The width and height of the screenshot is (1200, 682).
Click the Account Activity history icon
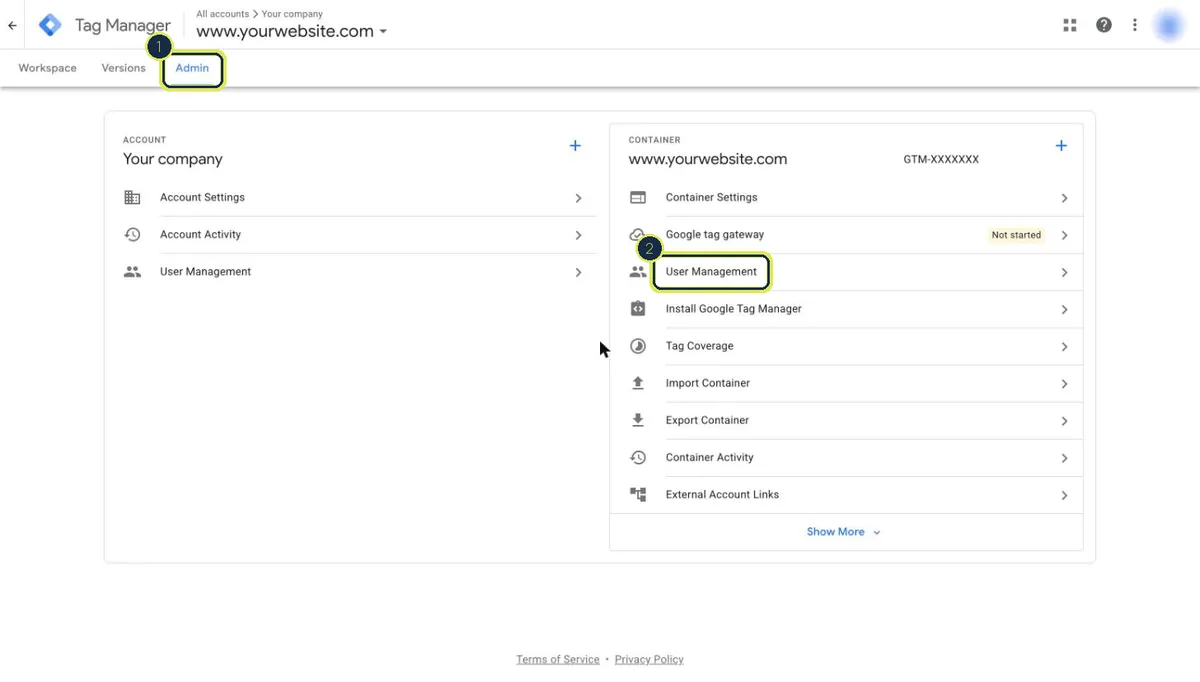(x=132, y=234)
